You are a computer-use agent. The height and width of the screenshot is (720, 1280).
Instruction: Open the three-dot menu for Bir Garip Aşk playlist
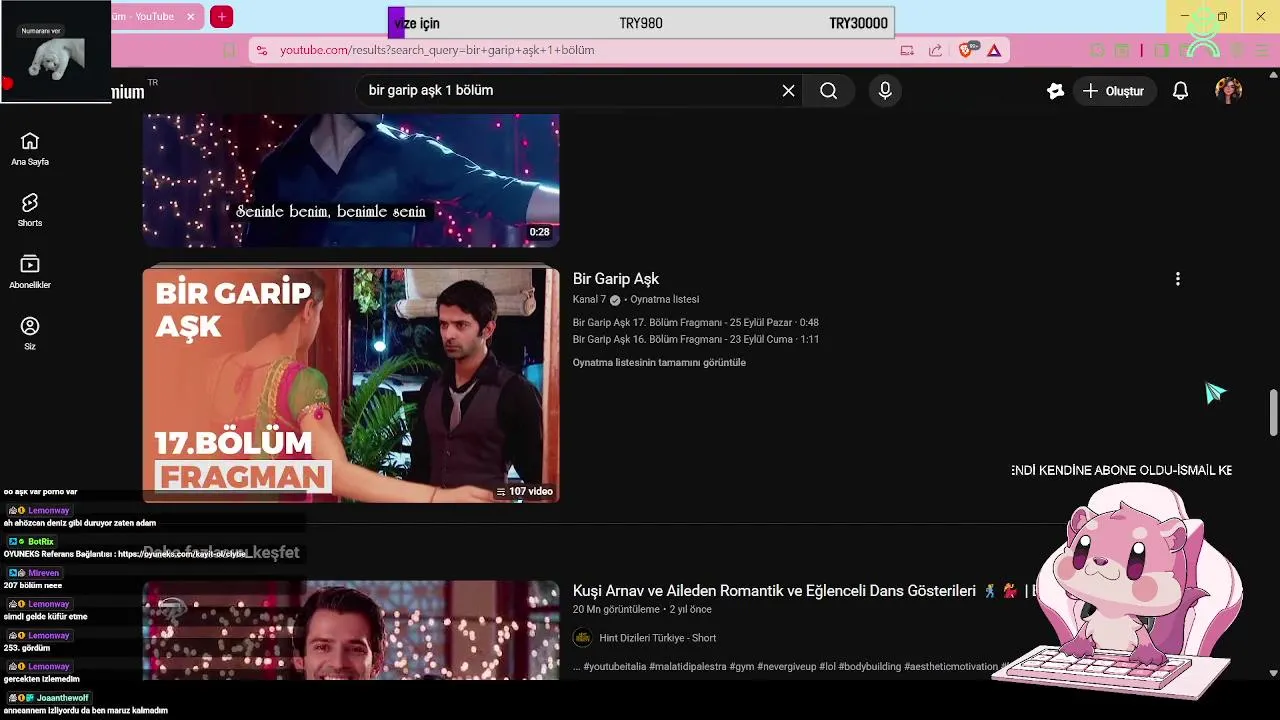coord(1177,279)
